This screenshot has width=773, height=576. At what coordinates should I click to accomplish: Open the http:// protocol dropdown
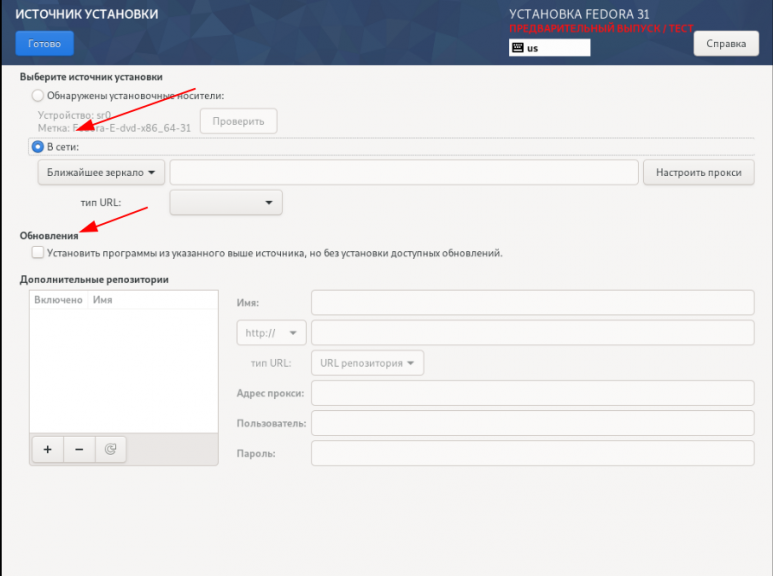271,333
